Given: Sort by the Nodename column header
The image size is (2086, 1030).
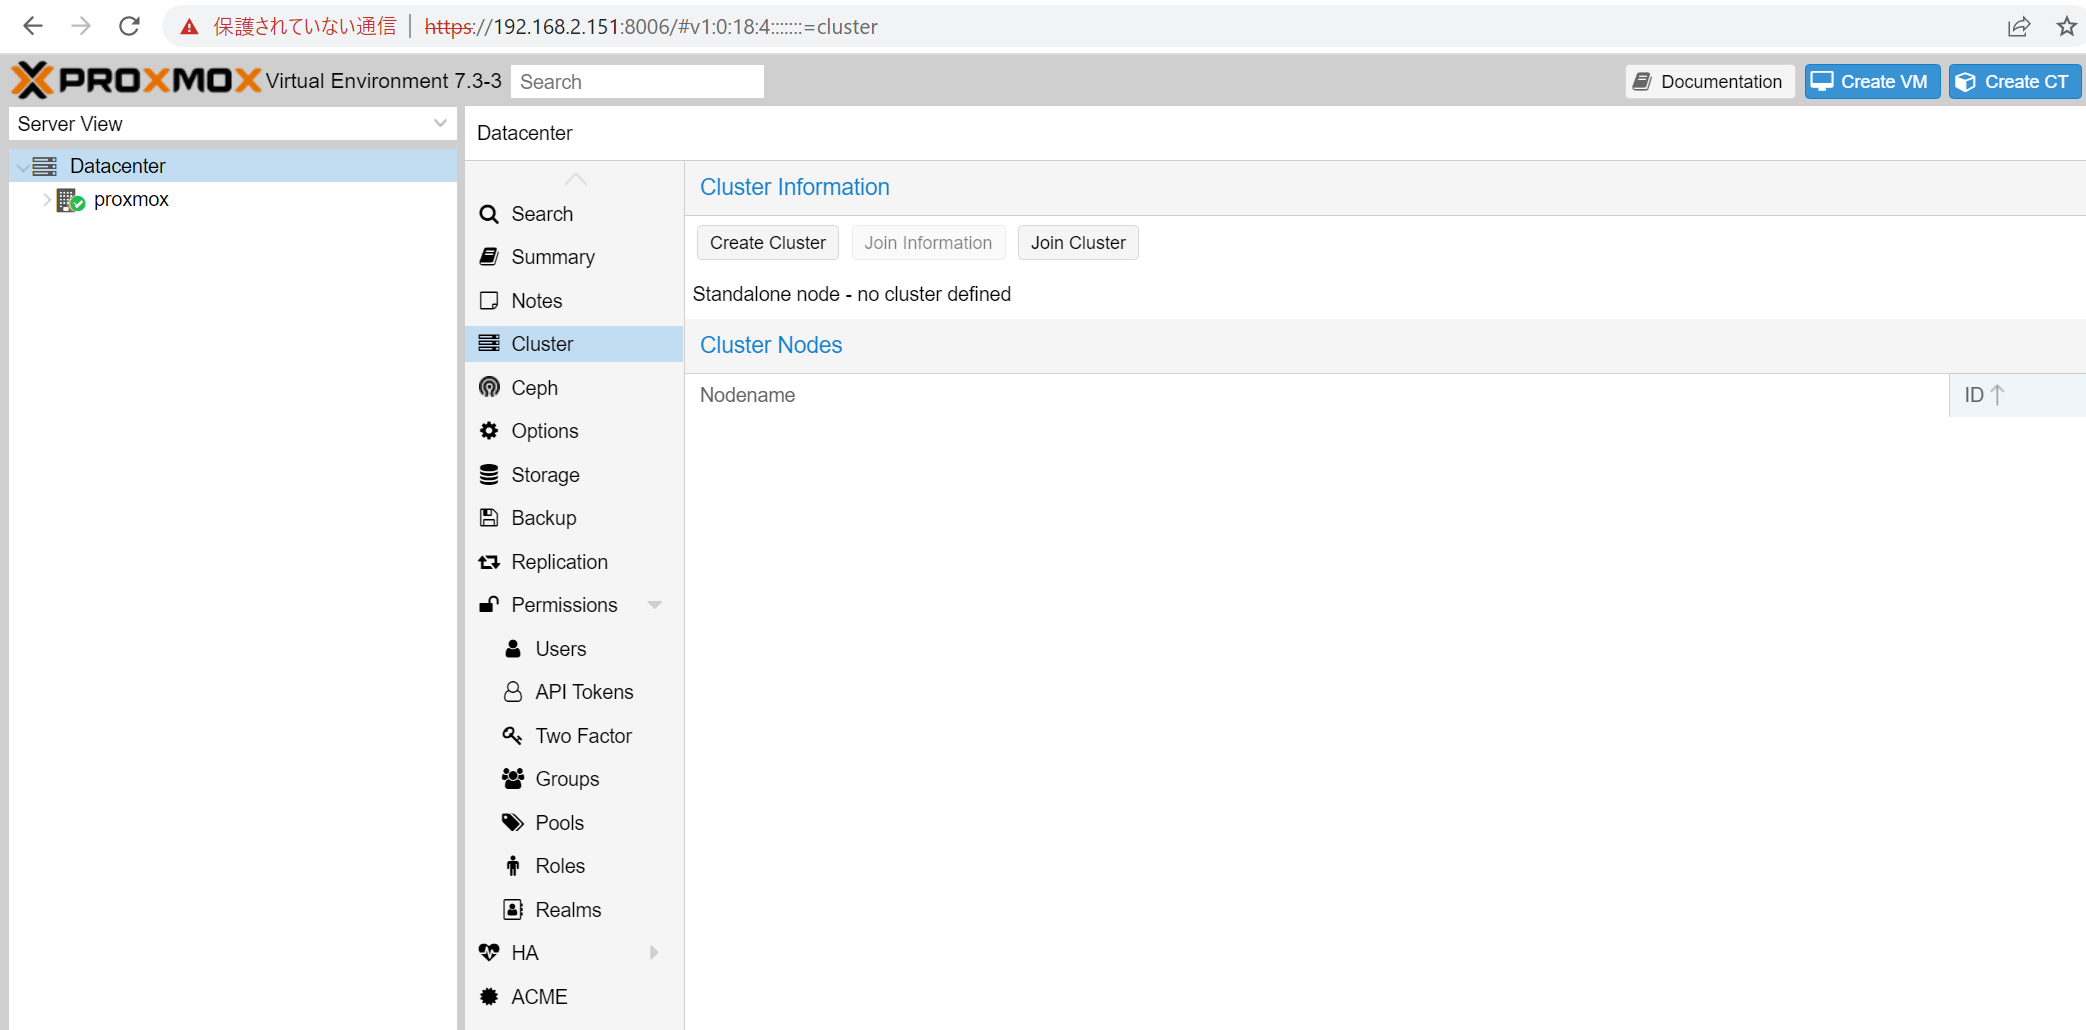Looking at the screenshot, I should coord(1317,395).
